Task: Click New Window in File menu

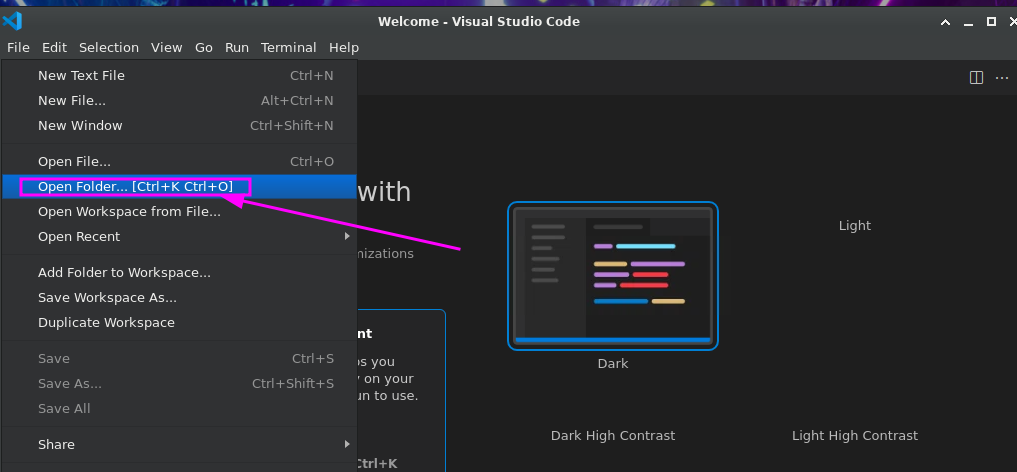Action: [80, 125]
